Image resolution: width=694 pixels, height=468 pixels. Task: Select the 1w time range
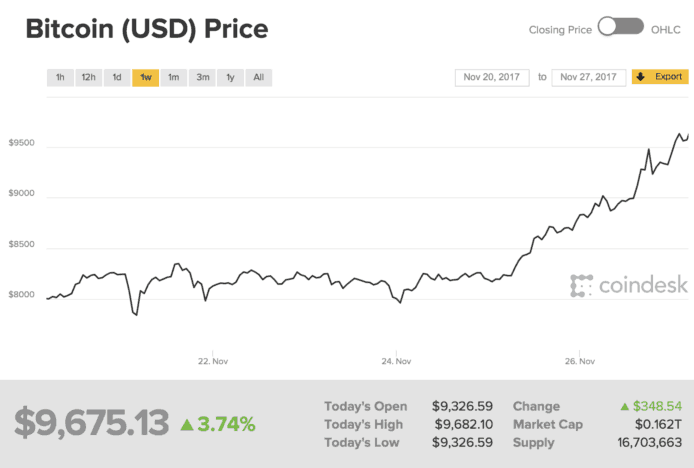click(146, 77)
